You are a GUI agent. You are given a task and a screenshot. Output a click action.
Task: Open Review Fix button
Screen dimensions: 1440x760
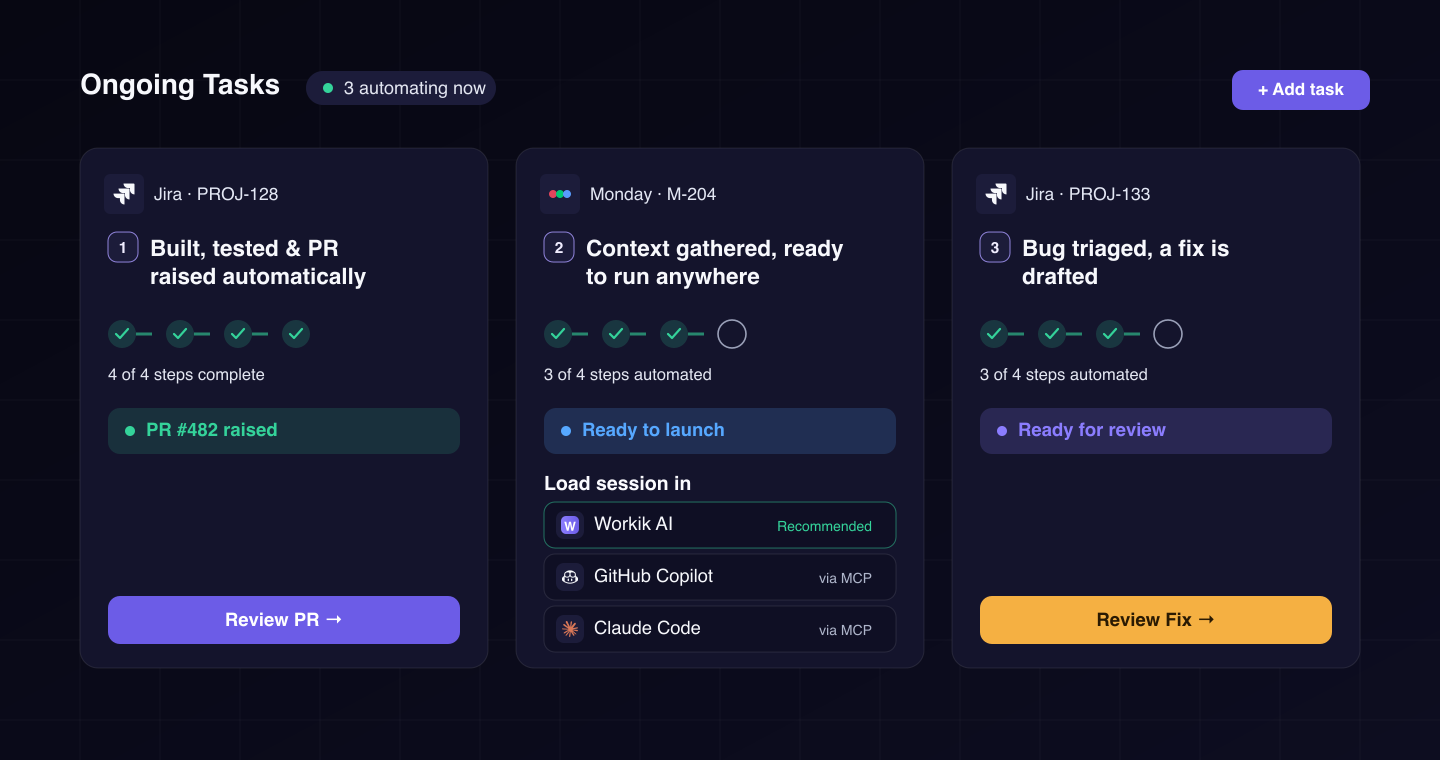[1156, 620]
